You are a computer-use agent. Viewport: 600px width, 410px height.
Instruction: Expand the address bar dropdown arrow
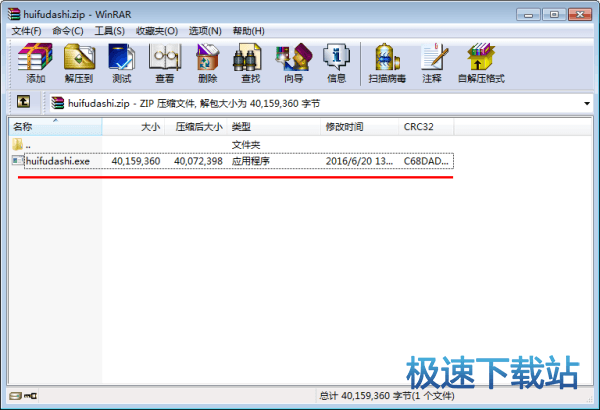(587, 103)
